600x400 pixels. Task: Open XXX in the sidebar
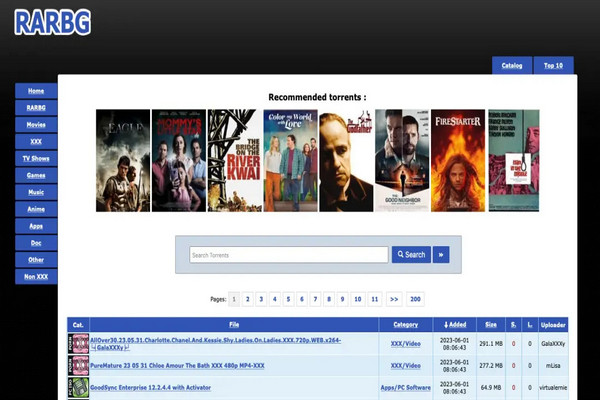(36, 141)
